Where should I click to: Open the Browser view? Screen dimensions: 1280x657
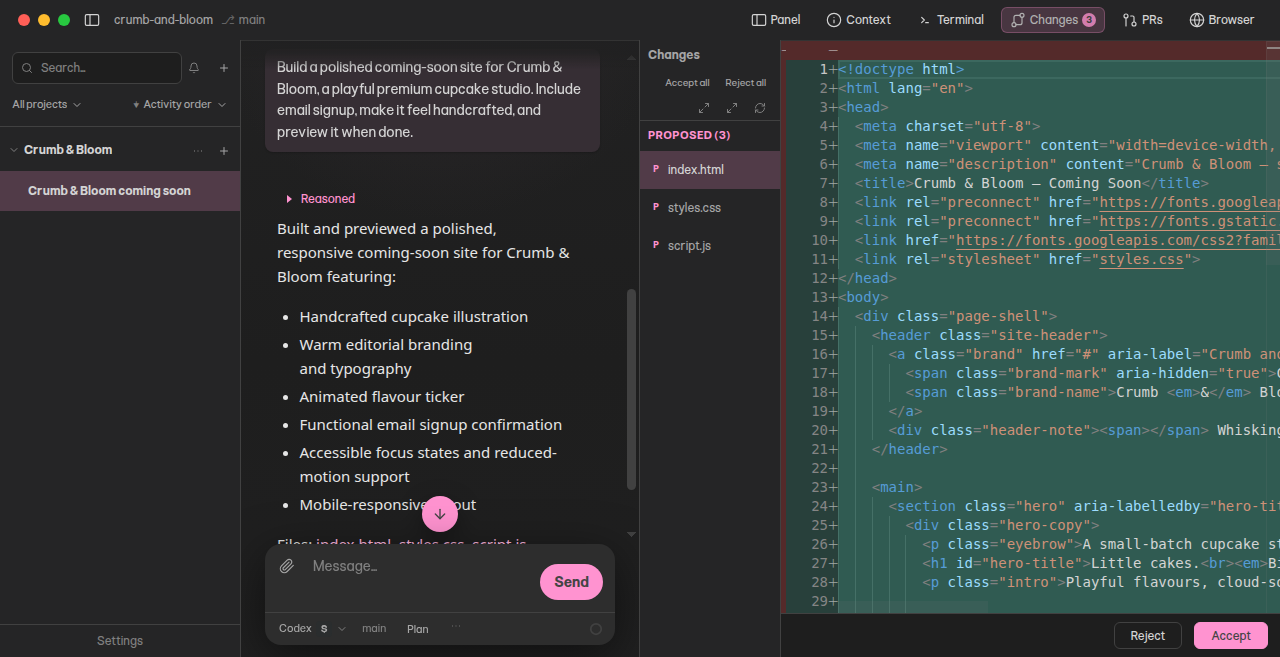(x=1222, y=20)
